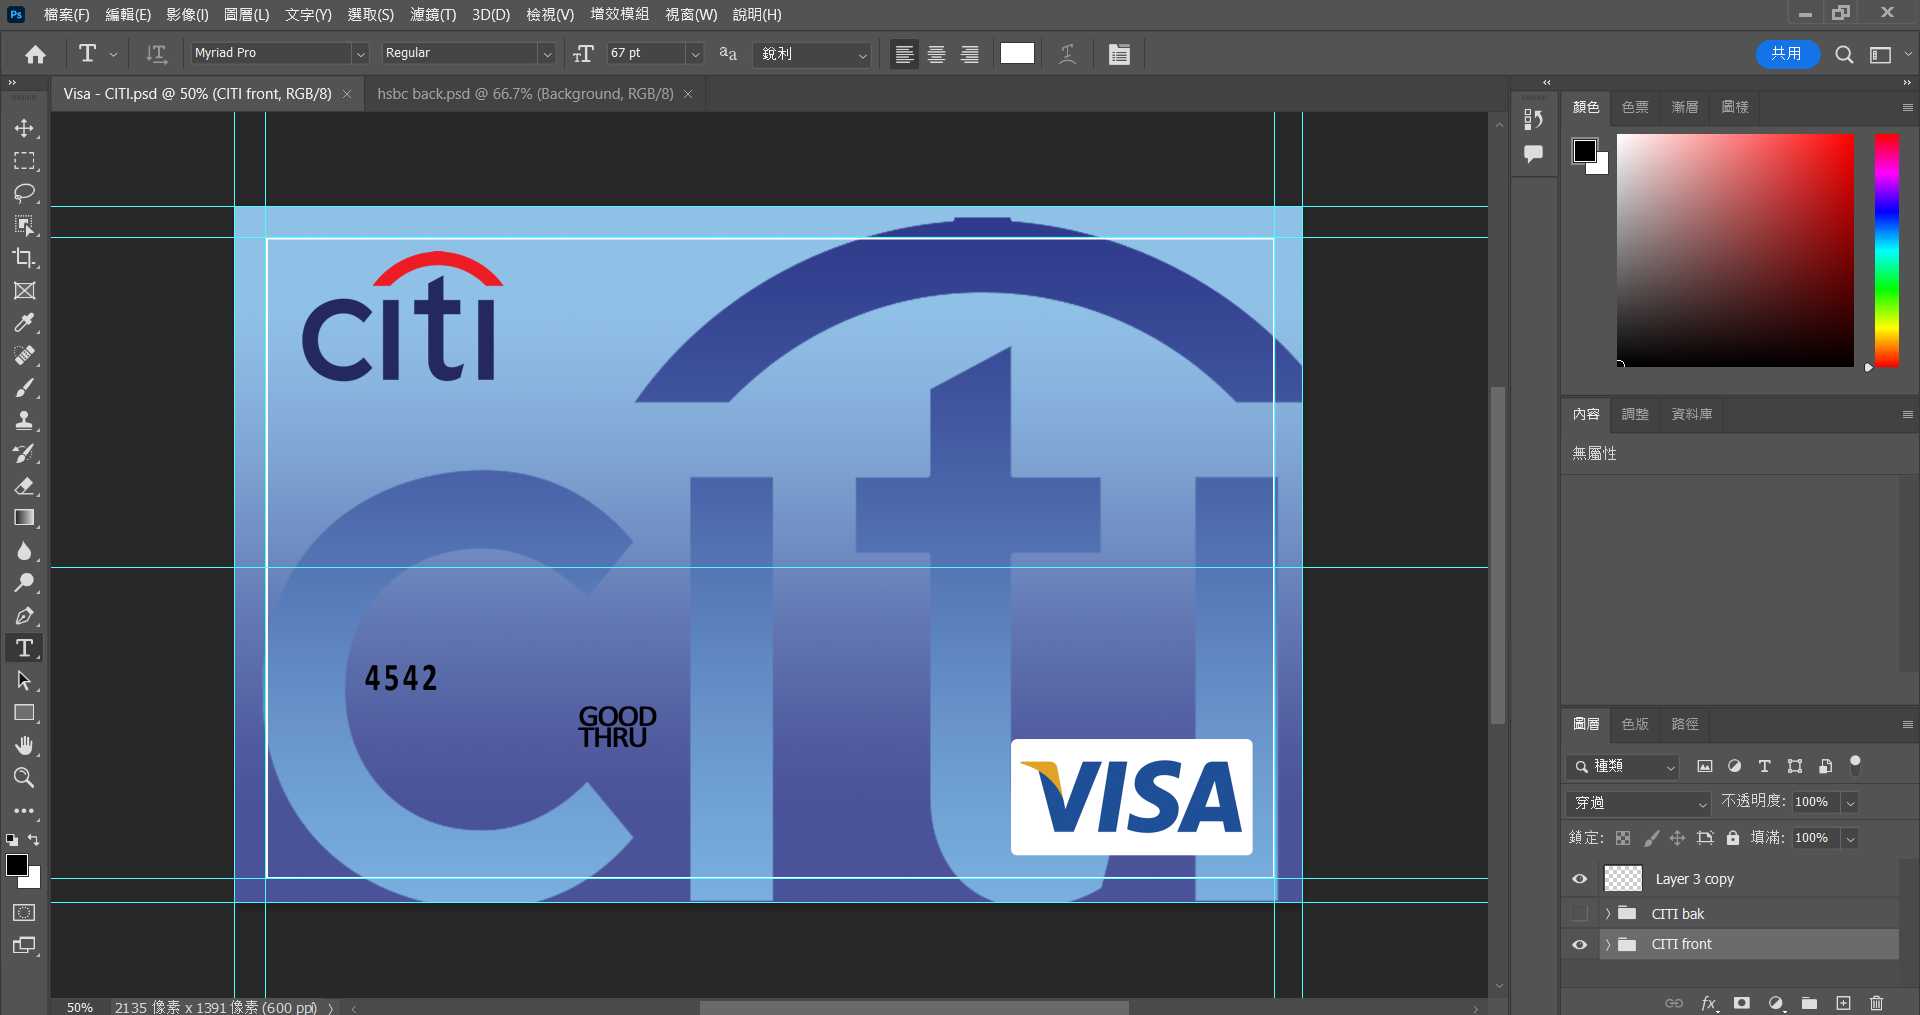Viewport: 1920px width, 1015px height.
Task: Hide the CITI front group
Action: [x=1580, y=944]
